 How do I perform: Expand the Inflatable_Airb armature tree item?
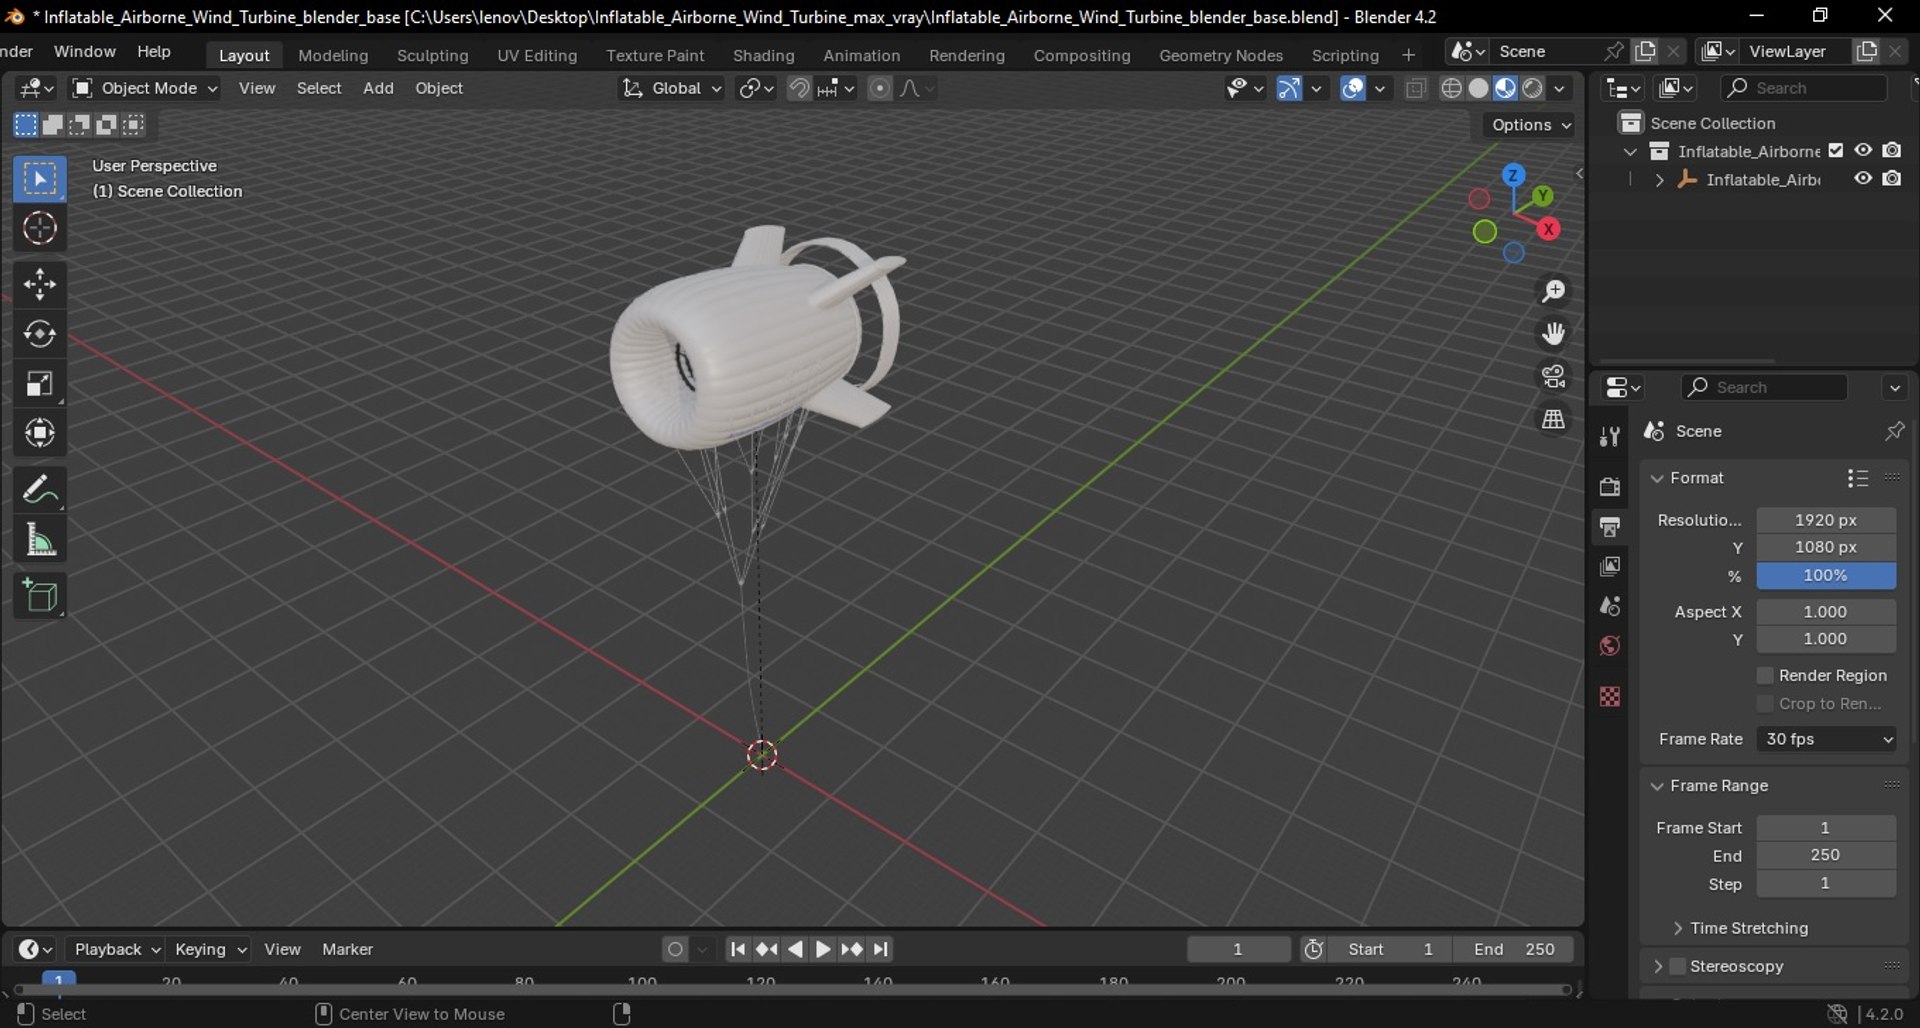(x=1659, y=180)
